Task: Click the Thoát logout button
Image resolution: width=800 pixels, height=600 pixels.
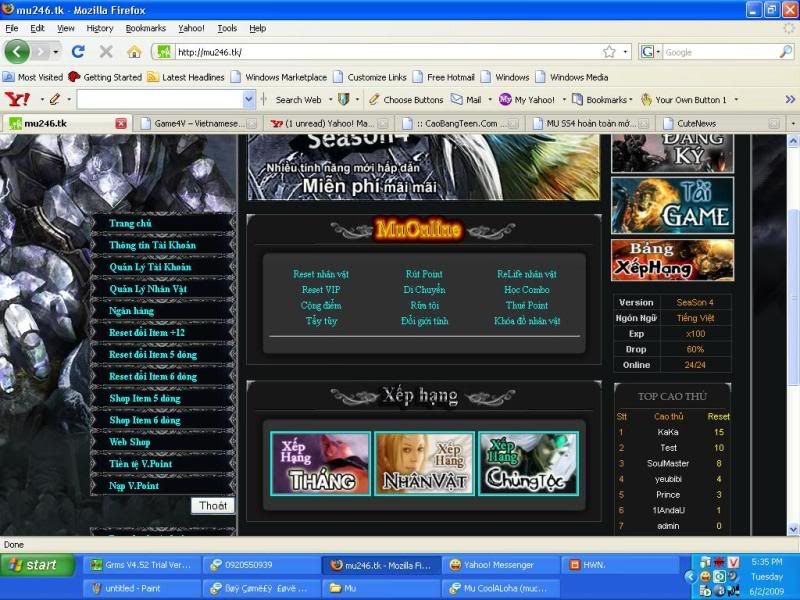Action: click(x=213, y=505)
